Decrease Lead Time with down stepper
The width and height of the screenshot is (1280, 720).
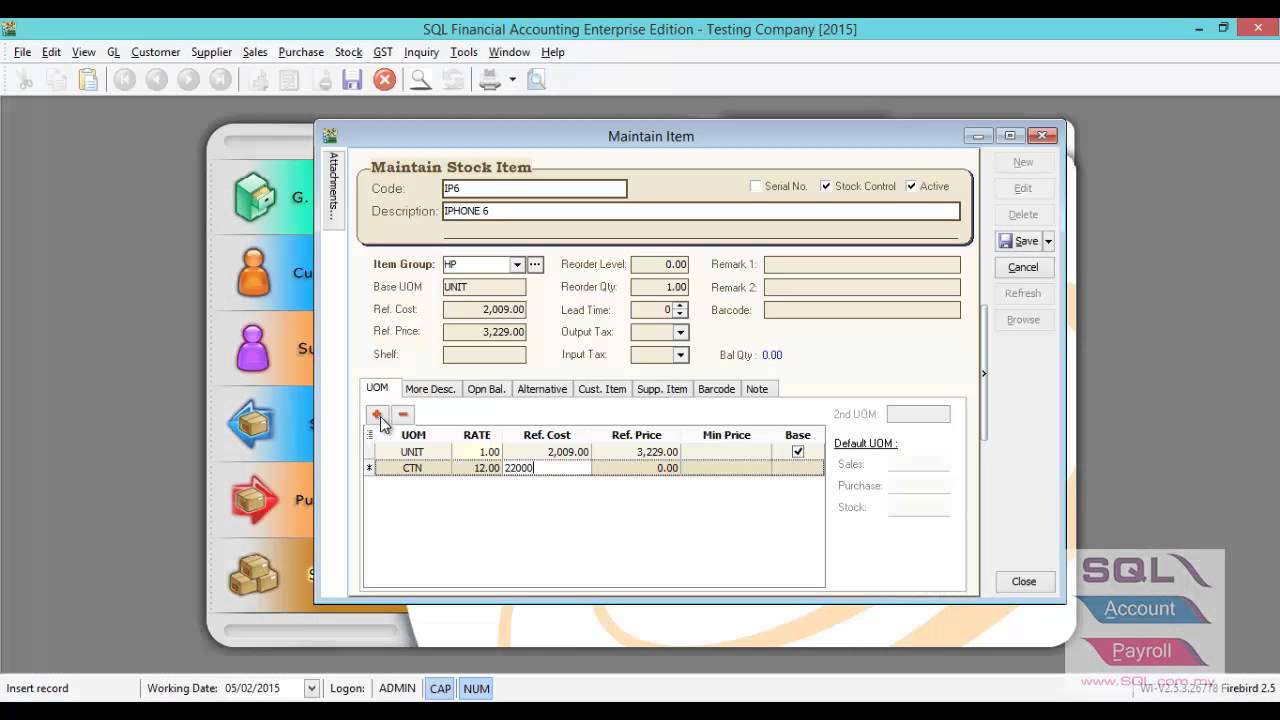pyautogui.click(x=681, y=314)
